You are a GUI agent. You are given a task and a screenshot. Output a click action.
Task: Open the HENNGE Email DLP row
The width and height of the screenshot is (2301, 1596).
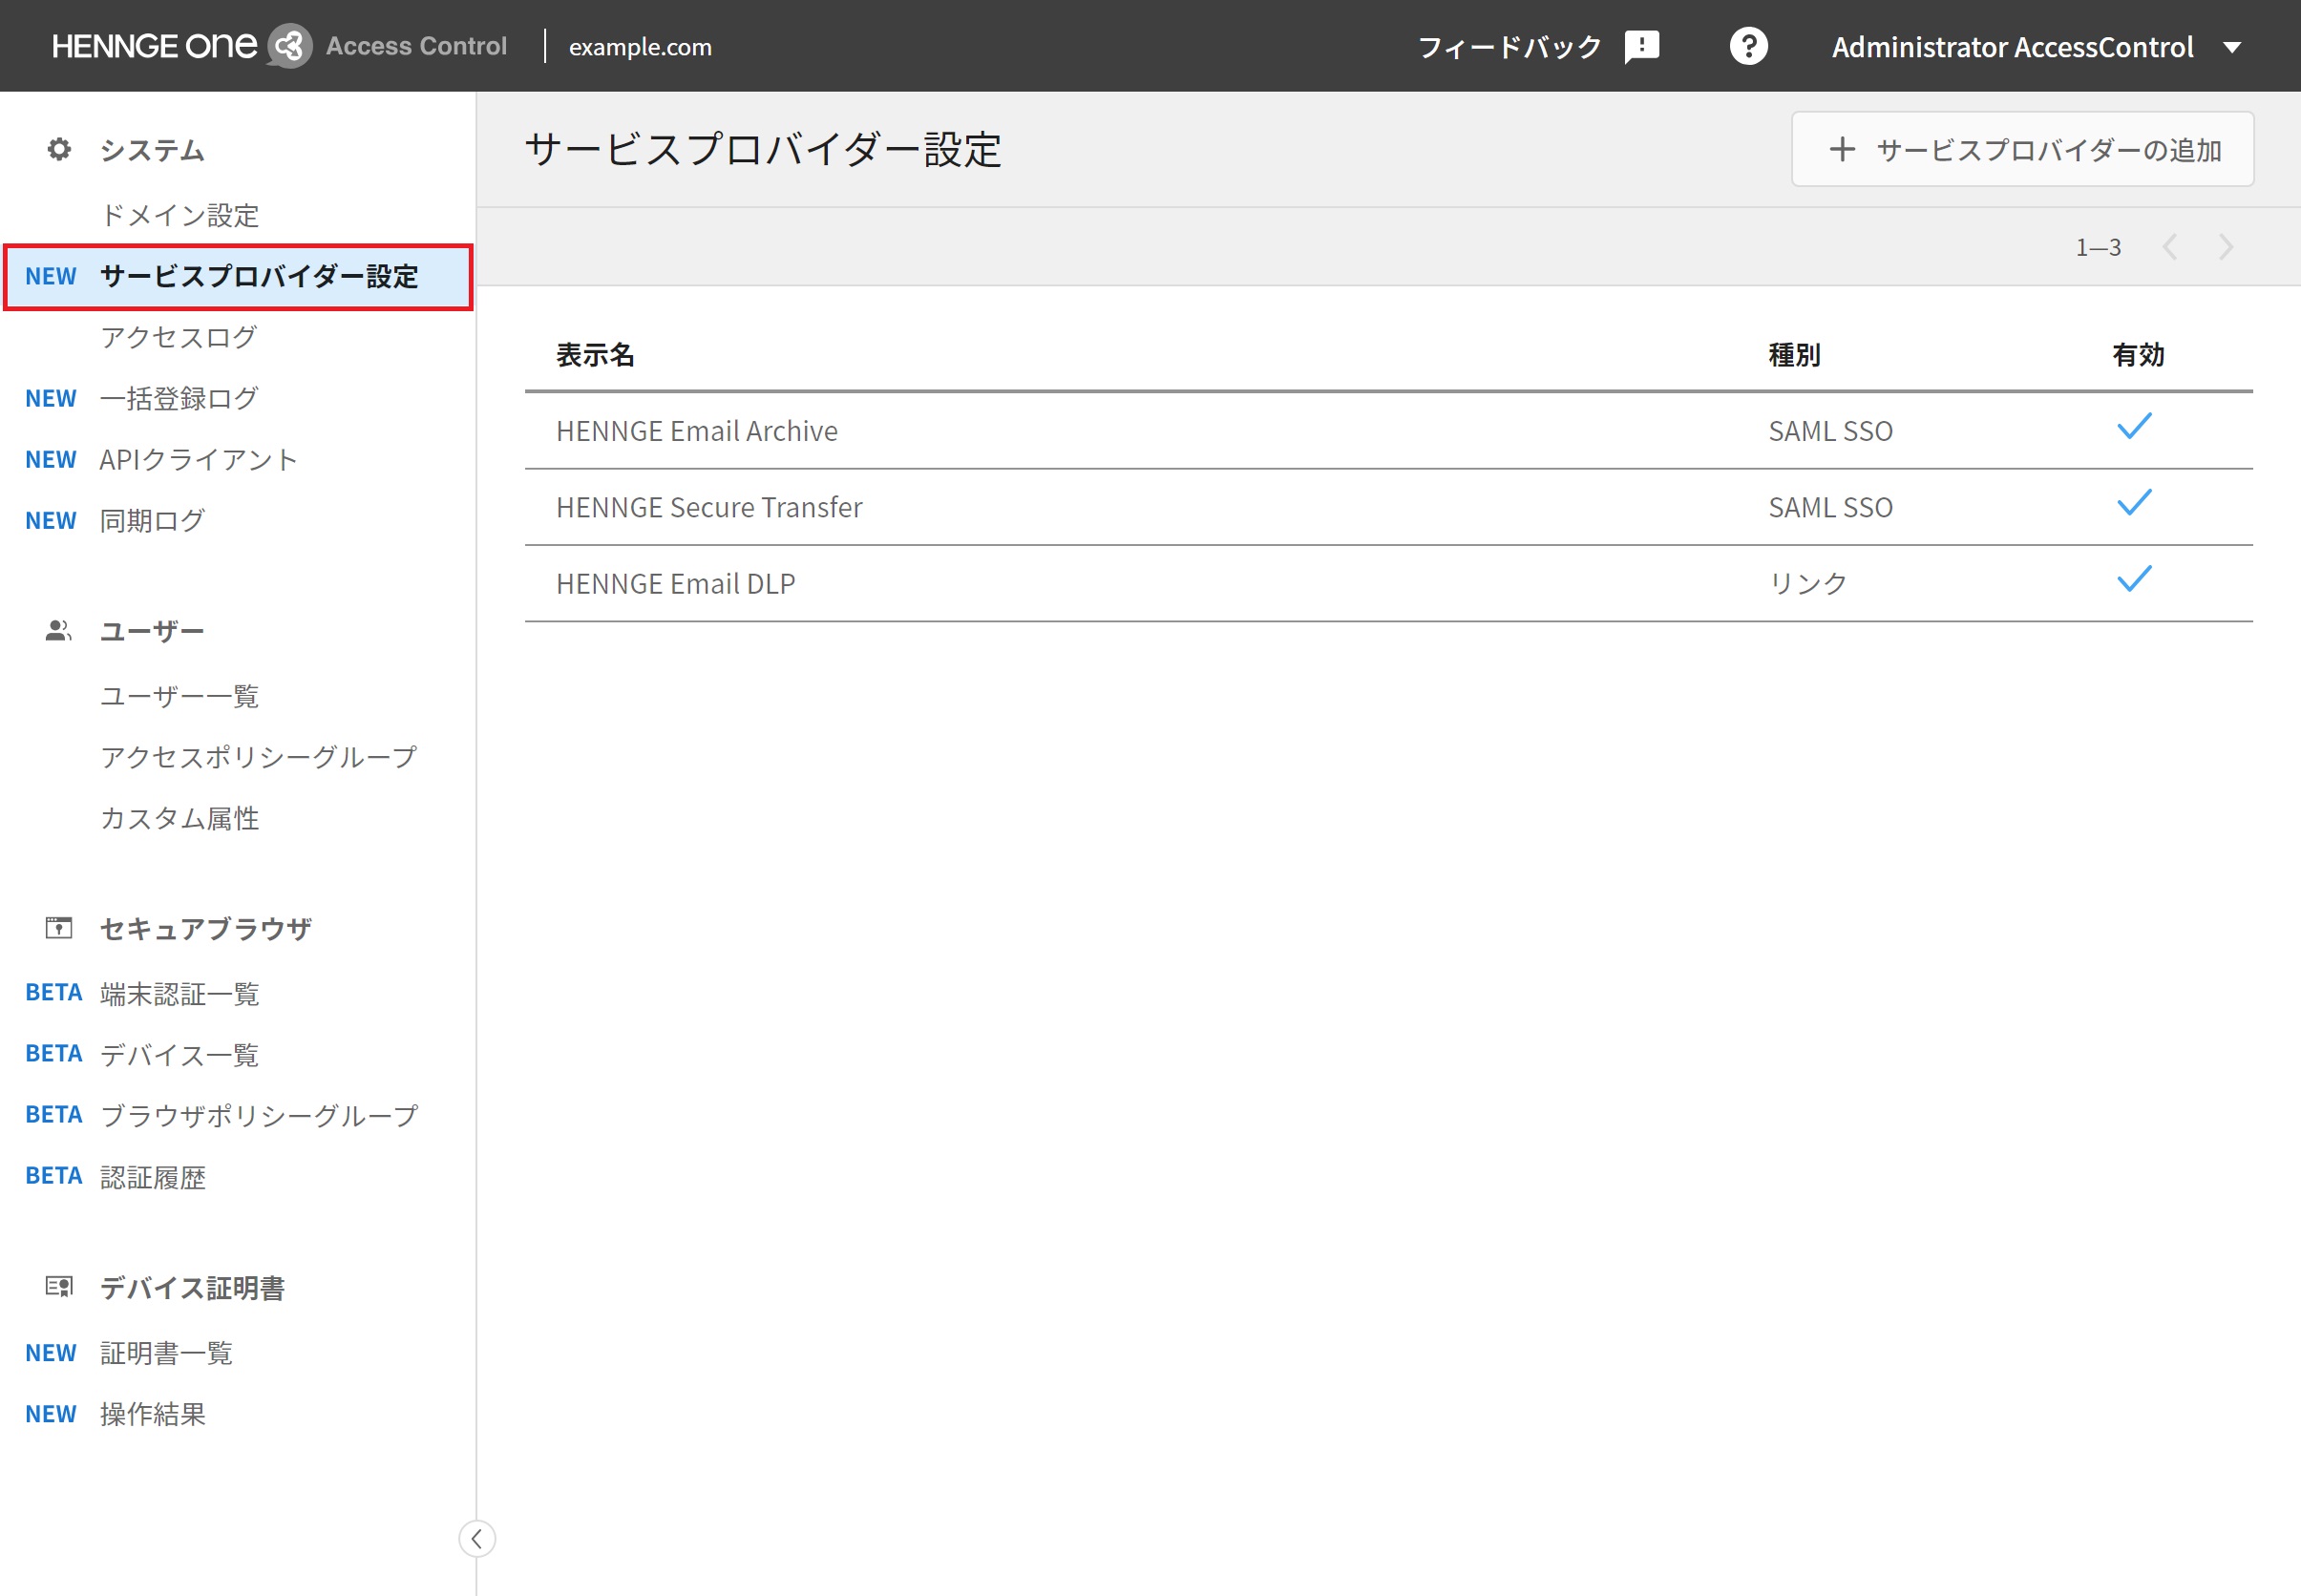tap(1388, 583)
